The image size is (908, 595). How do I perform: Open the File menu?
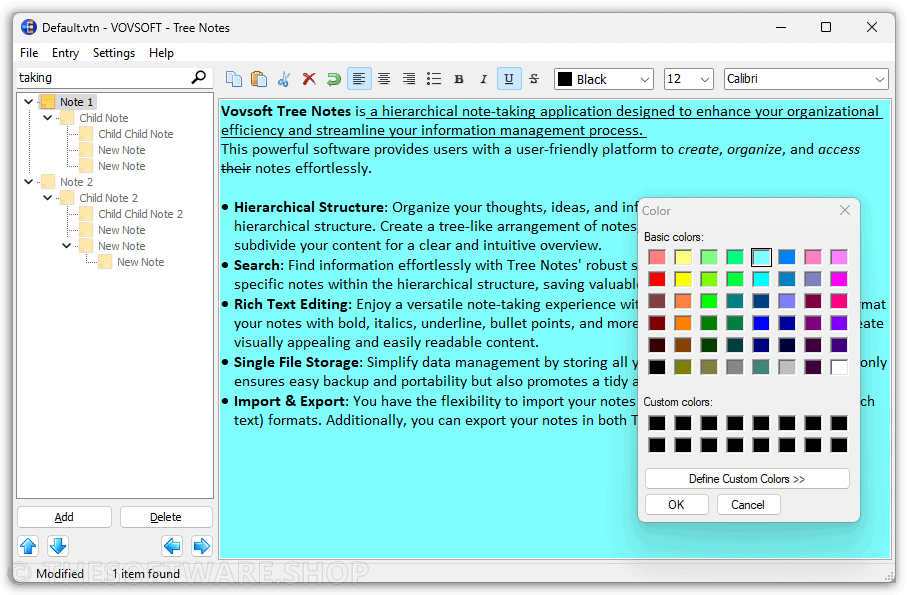(29, 53)
